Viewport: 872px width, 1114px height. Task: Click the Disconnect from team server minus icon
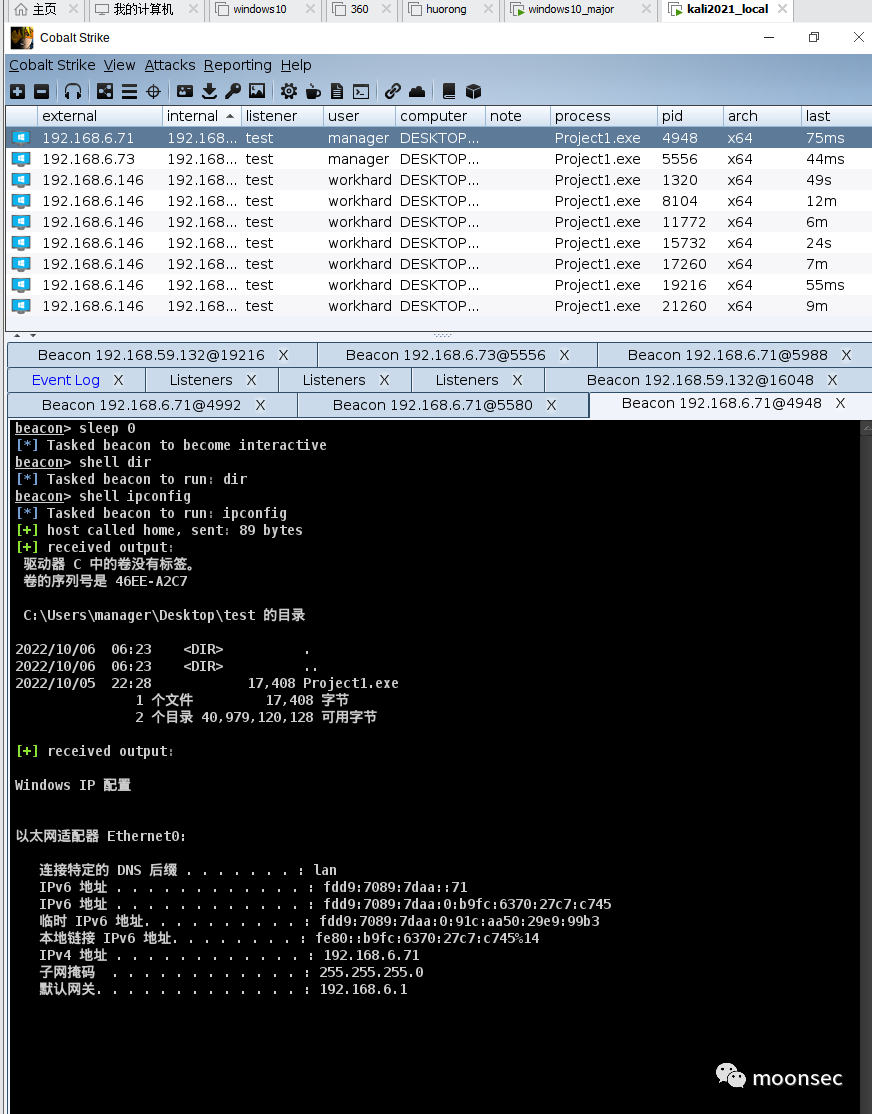tap(42, 91)
